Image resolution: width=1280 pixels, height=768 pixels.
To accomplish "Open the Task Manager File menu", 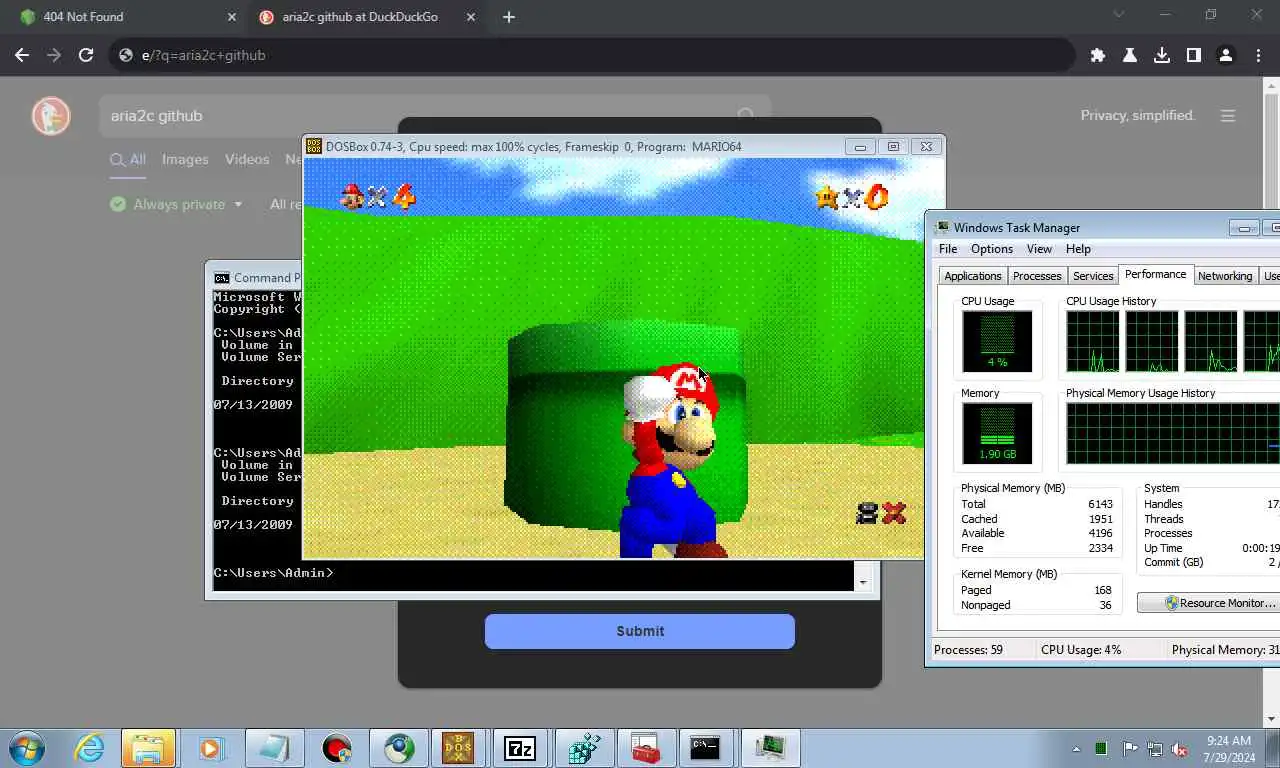I will 948,249.
